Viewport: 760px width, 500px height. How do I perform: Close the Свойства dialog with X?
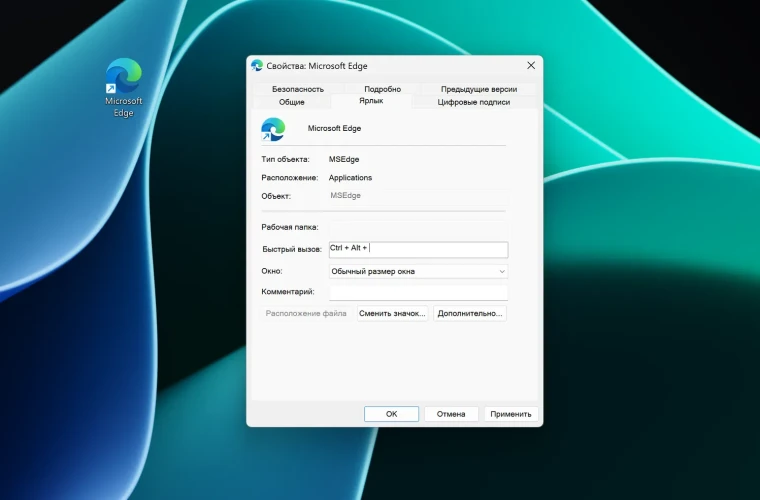(531, 65)
